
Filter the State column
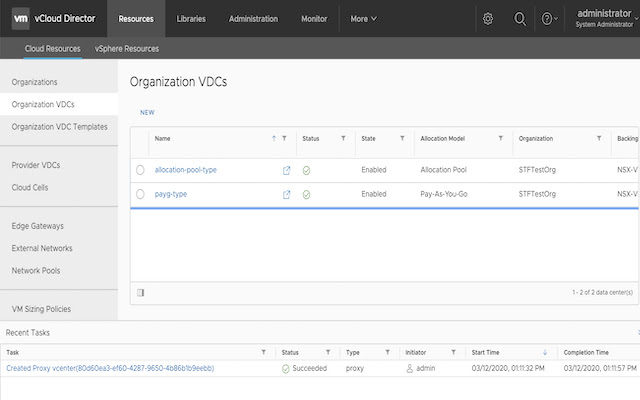click(x=402, y=138)
